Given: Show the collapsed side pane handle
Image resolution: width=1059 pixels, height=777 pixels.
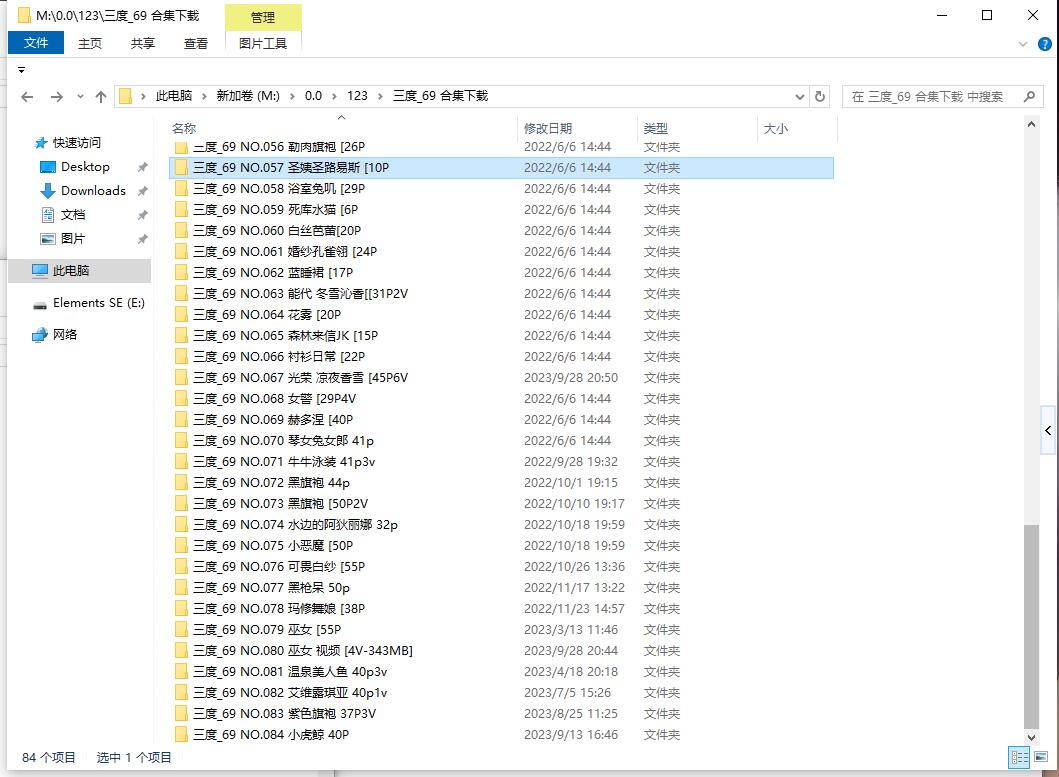Looking at the screenshot, I should [x=1047, y=431].
